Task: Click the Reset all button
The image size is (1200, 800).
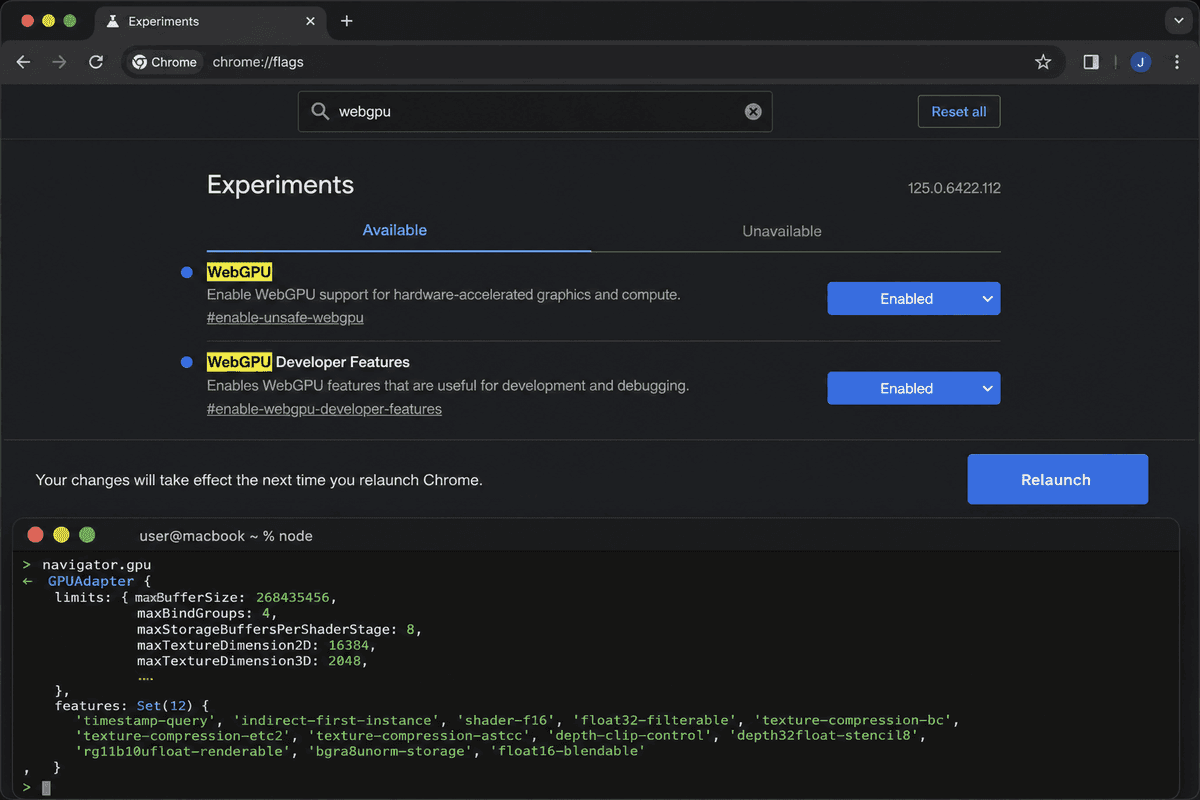Action: point(959,112)
